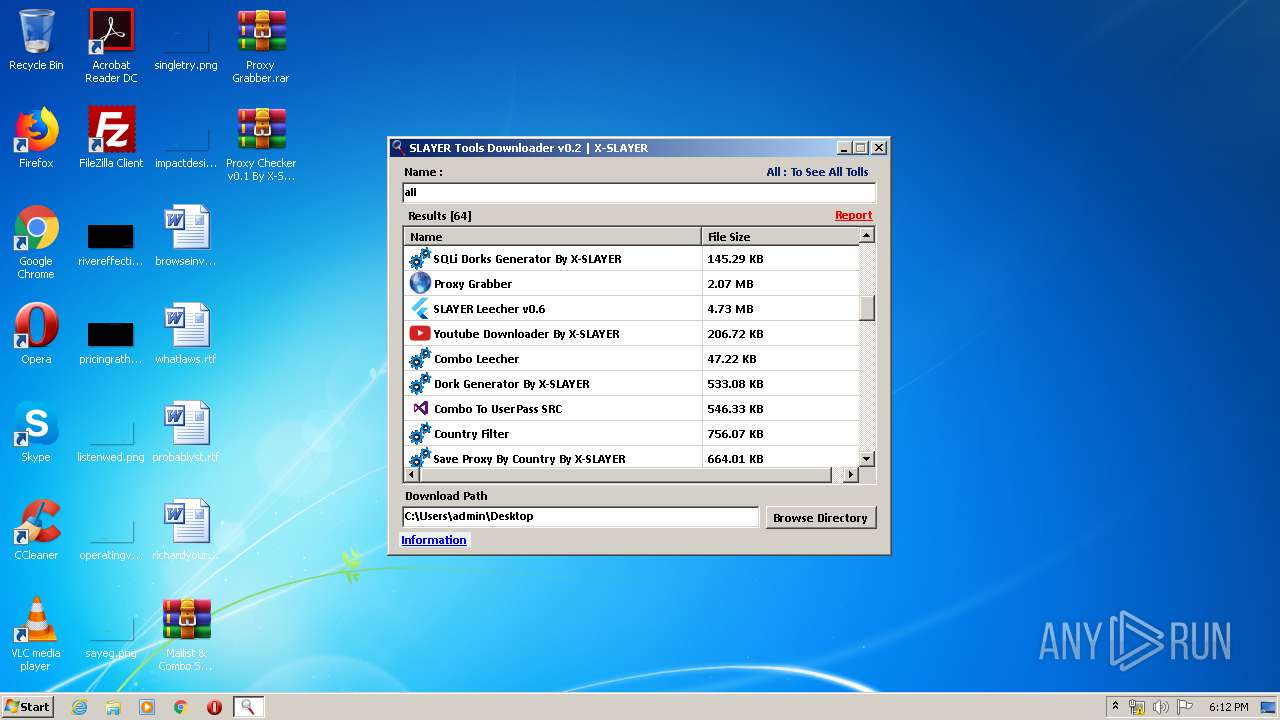Sort list by File Size column header

[x=780, y=237]
